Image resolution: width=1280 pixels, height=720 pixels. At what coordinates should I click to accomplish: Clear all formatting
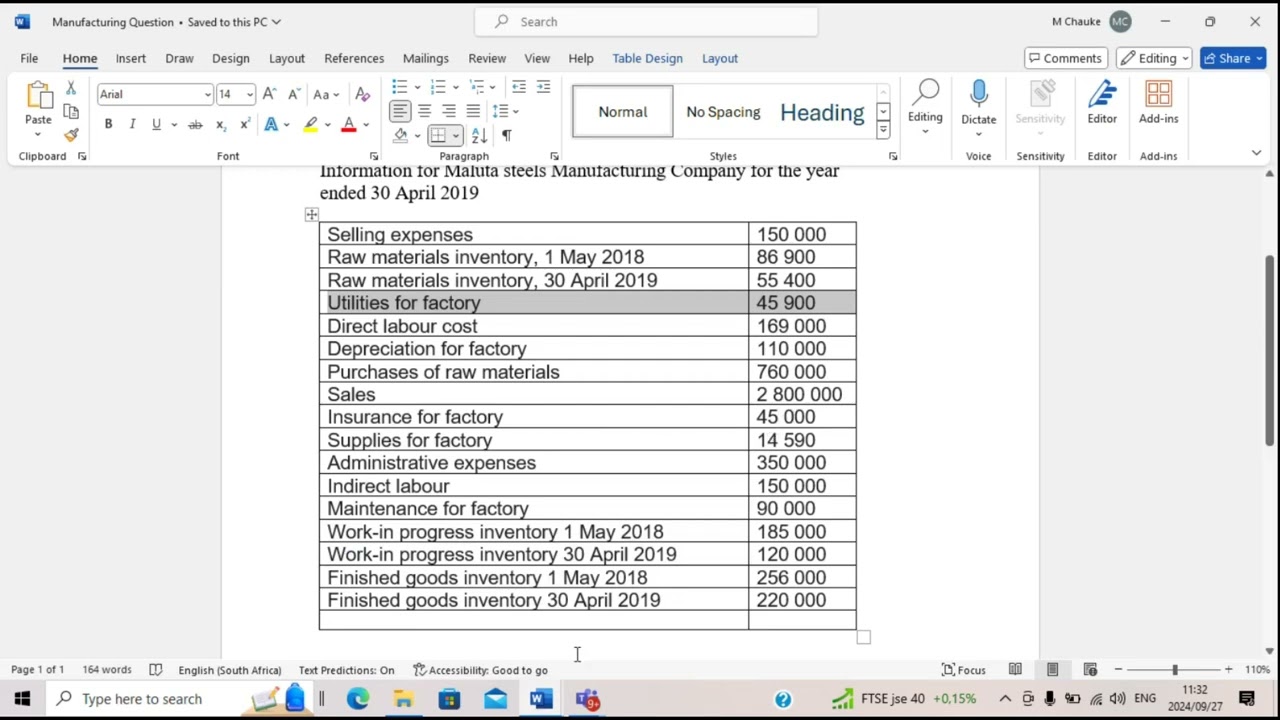362,94
